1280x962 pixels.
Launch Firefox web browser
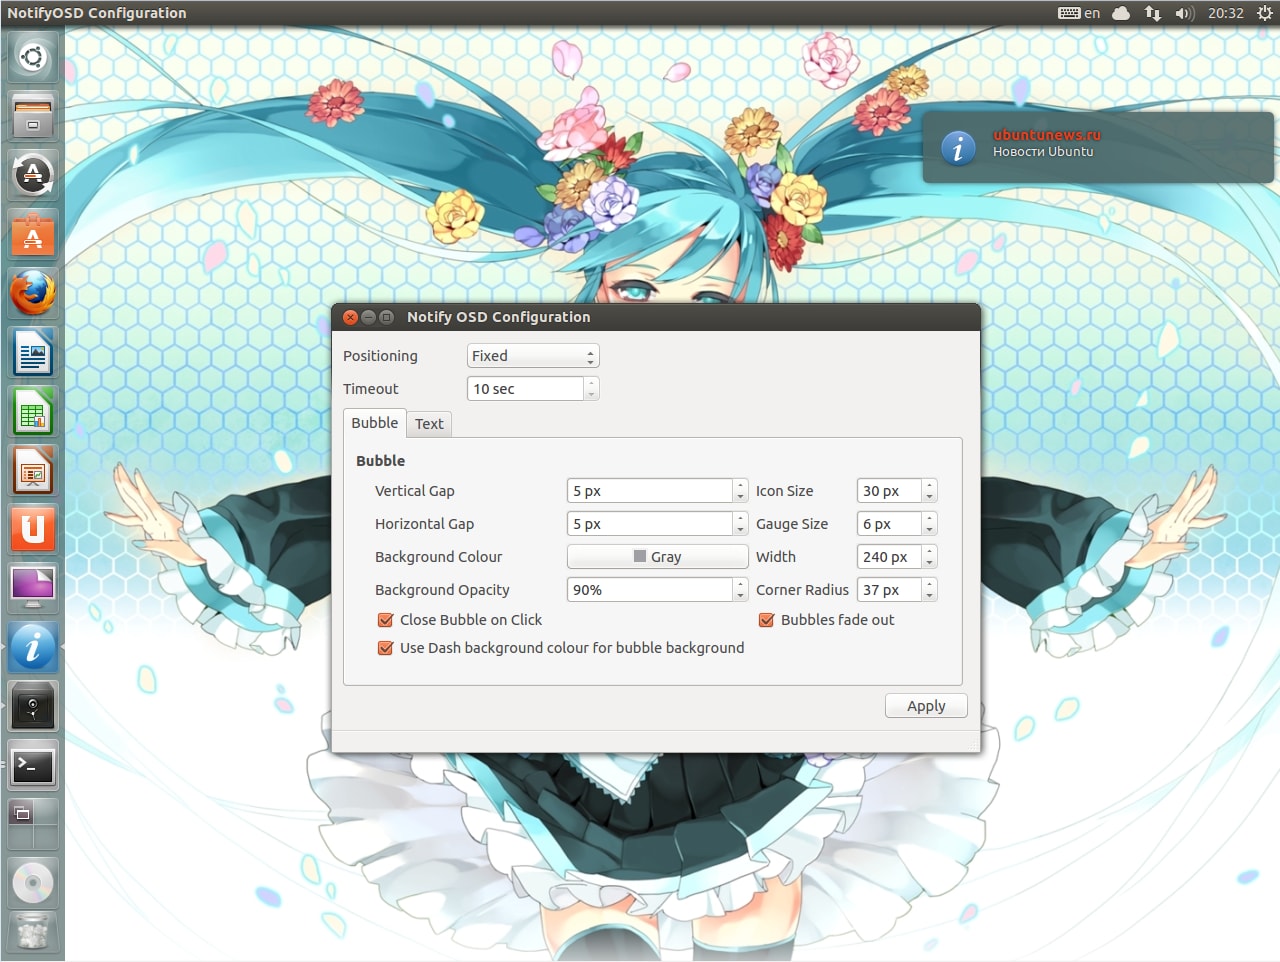point(33,293)
